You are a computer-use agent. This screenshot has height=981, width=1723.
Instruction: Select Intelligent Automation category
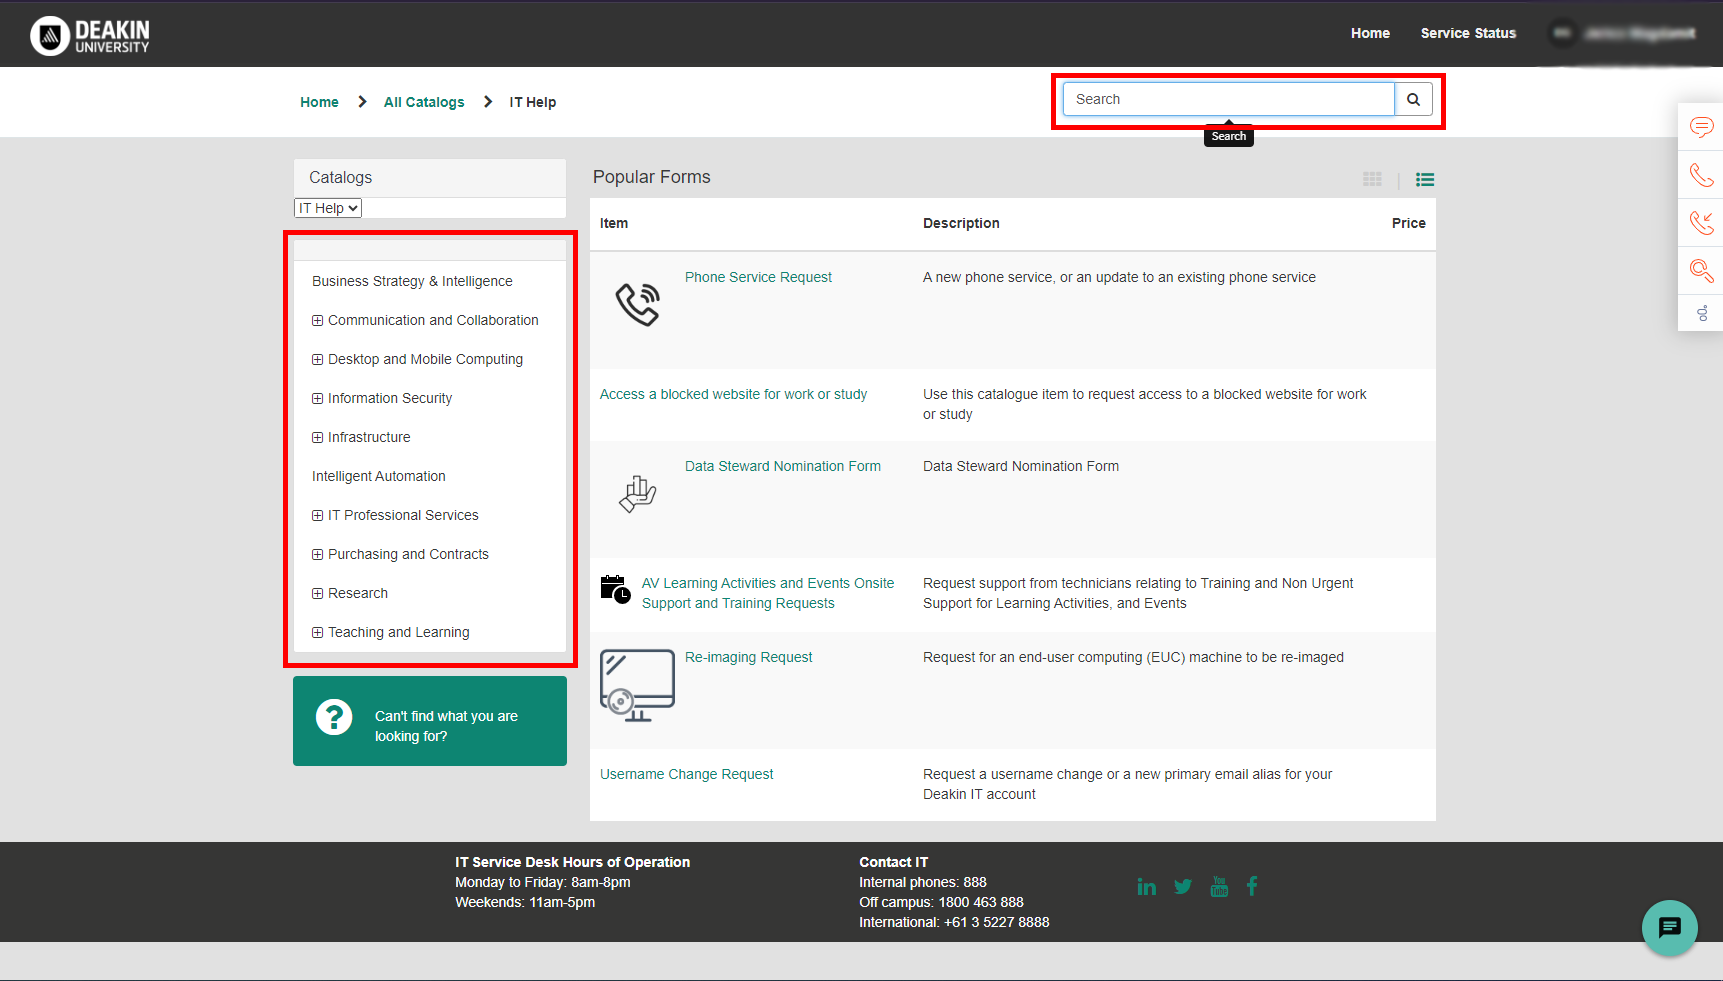tap(378, 476)
